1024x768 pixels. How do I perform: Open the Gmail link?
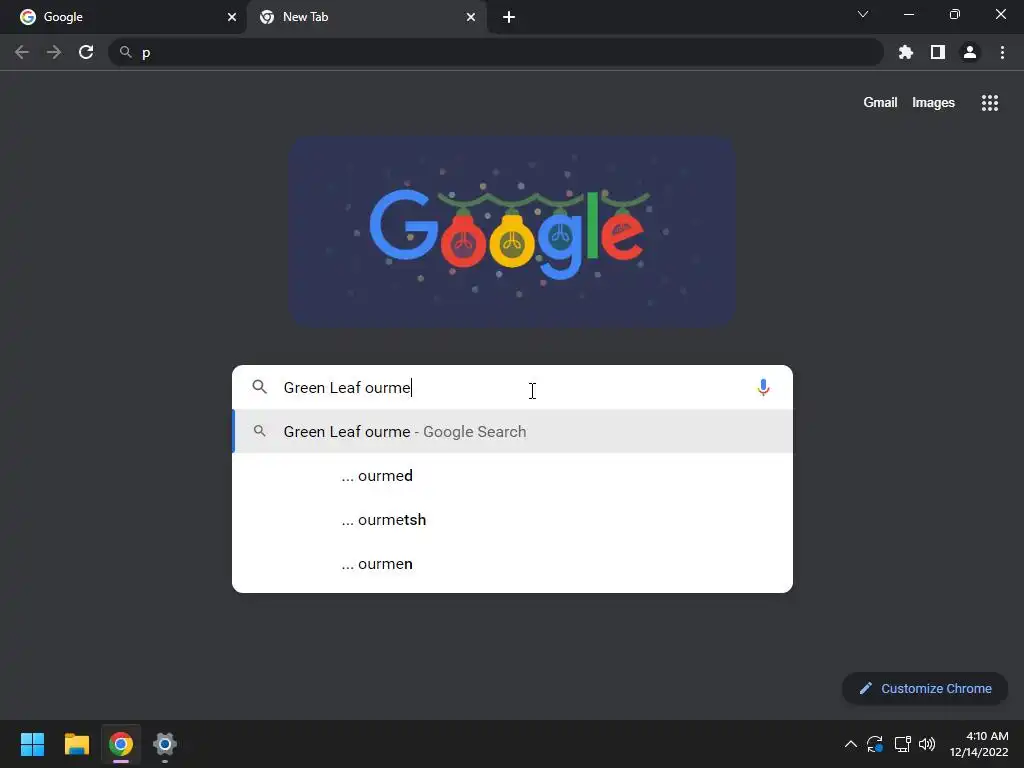(880, 103)
